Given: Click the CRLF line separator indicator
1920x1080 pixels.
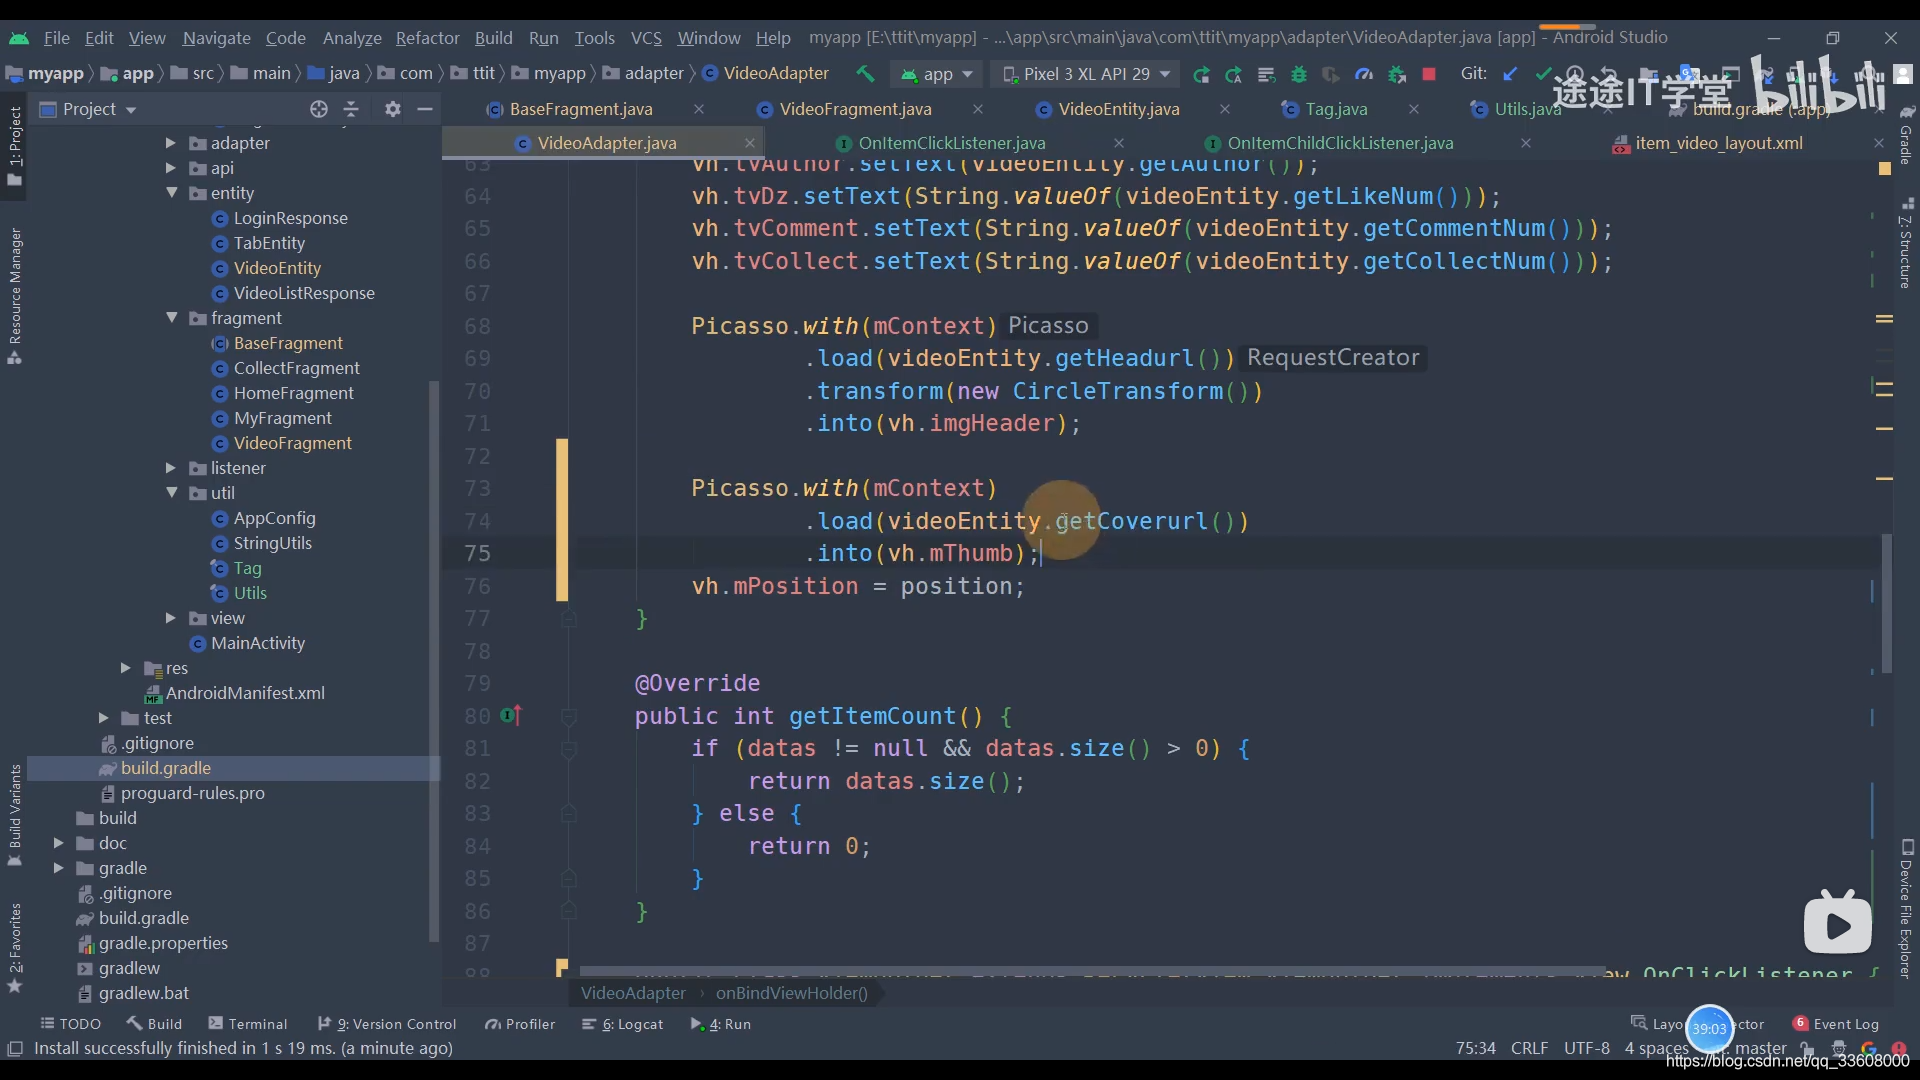Looking at the screenshot, I should click(1529, 1048).
